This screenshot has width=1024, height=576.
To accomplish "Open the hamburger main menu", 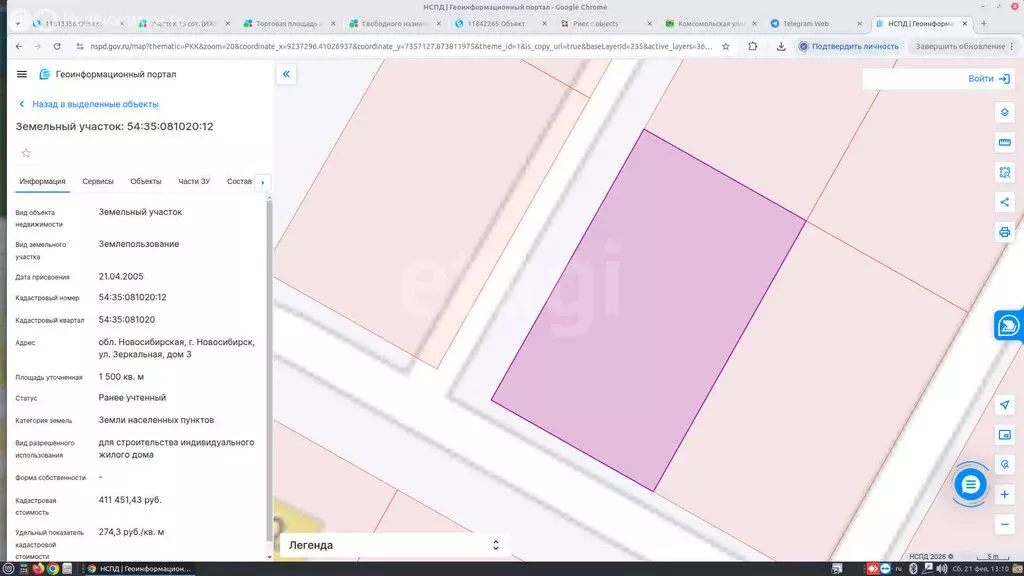I will [x=22, y=74].
